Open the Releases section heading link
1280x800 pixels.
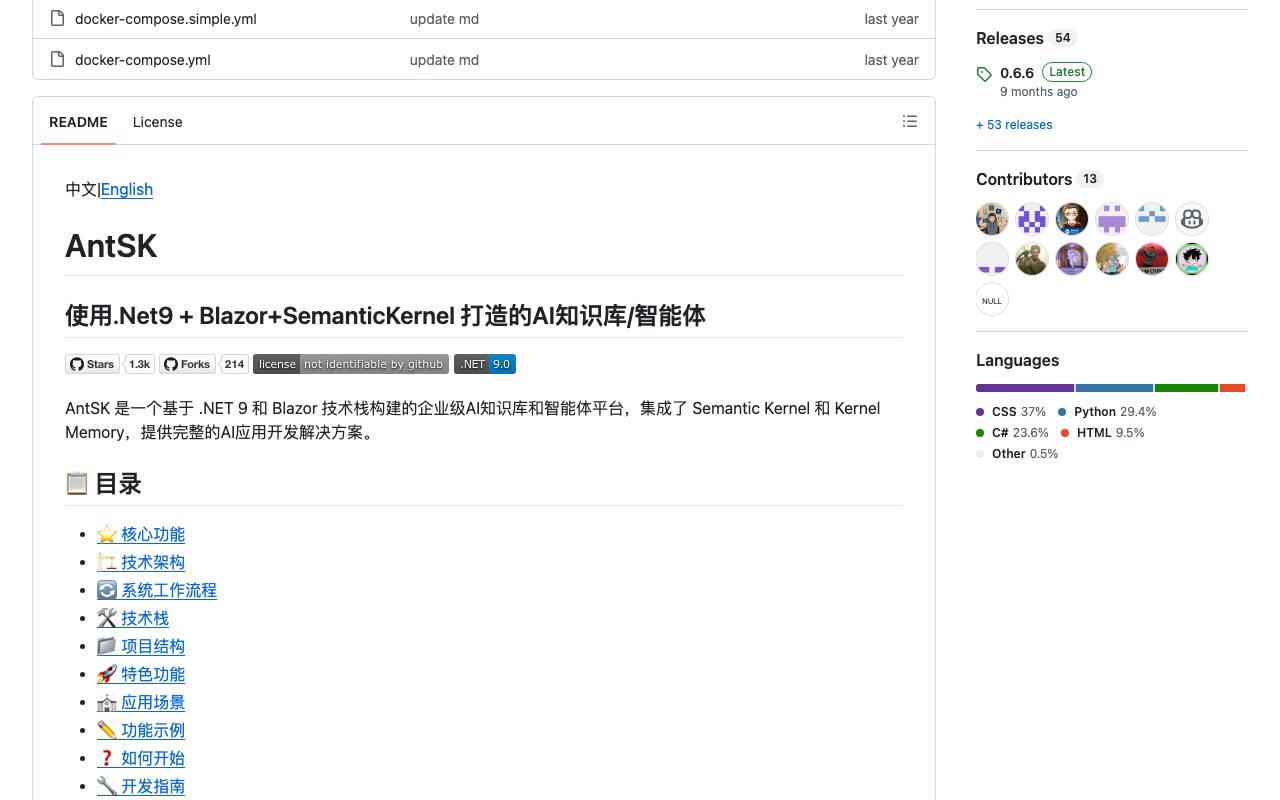(x=1010, y=38)
